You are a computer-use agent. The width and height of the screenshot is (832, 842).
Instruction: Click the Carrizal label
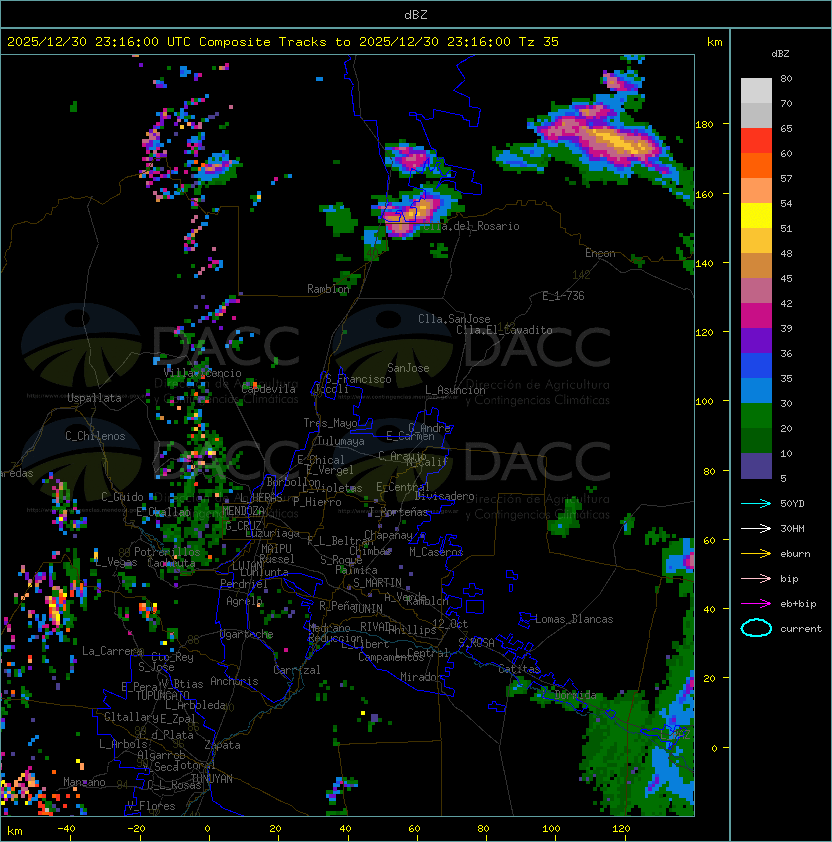[297, 670]
